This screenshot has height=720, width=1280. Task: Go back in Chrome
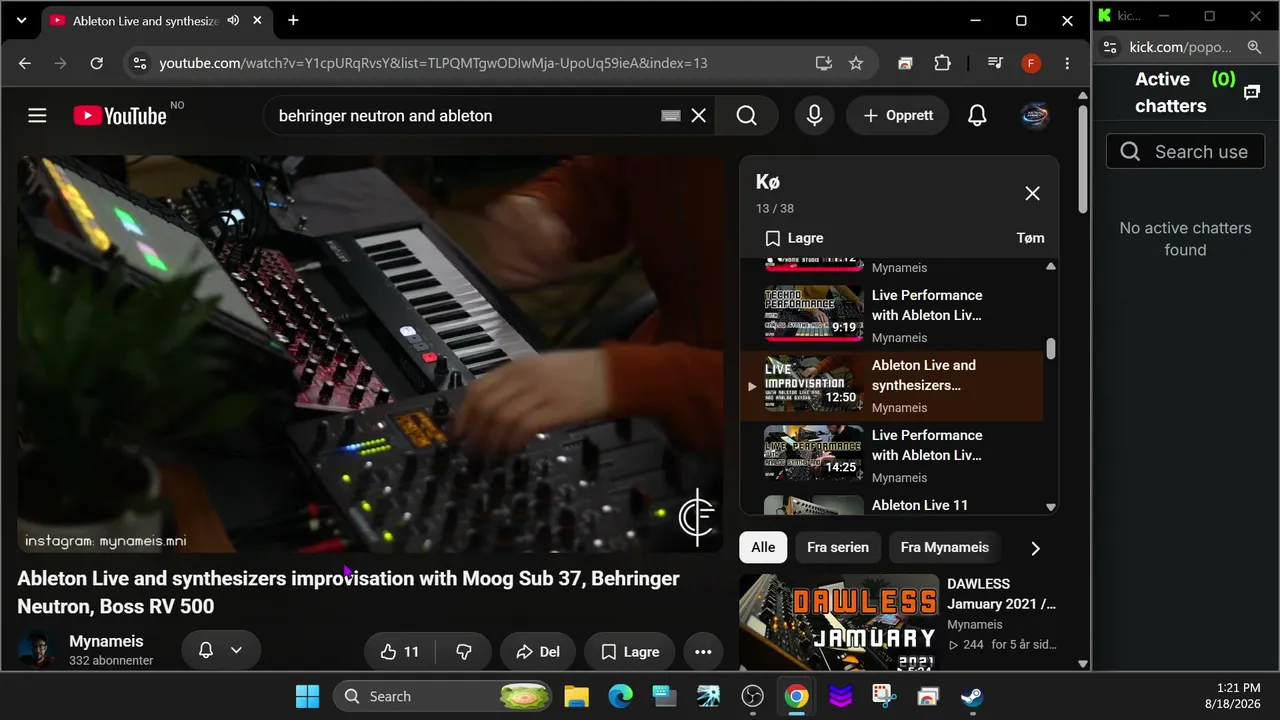pos(25,63)
